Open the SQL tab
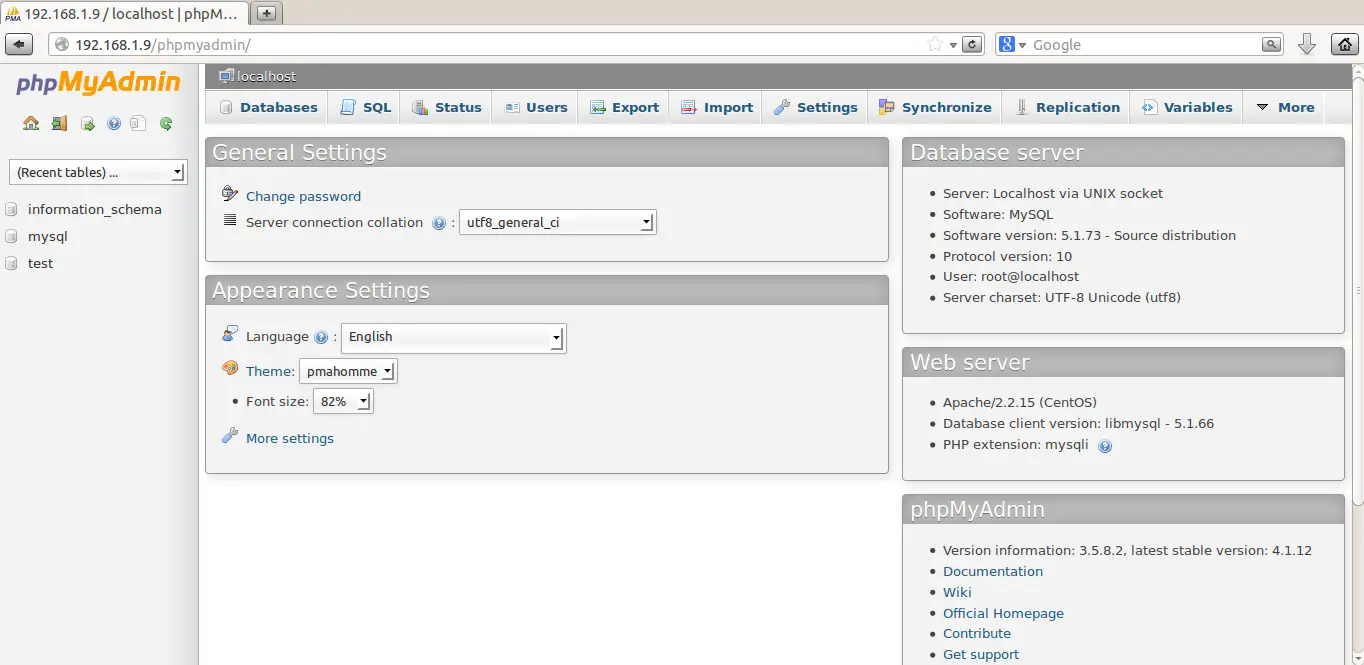This screenshot has height=665, width=1364. point(365,107)
